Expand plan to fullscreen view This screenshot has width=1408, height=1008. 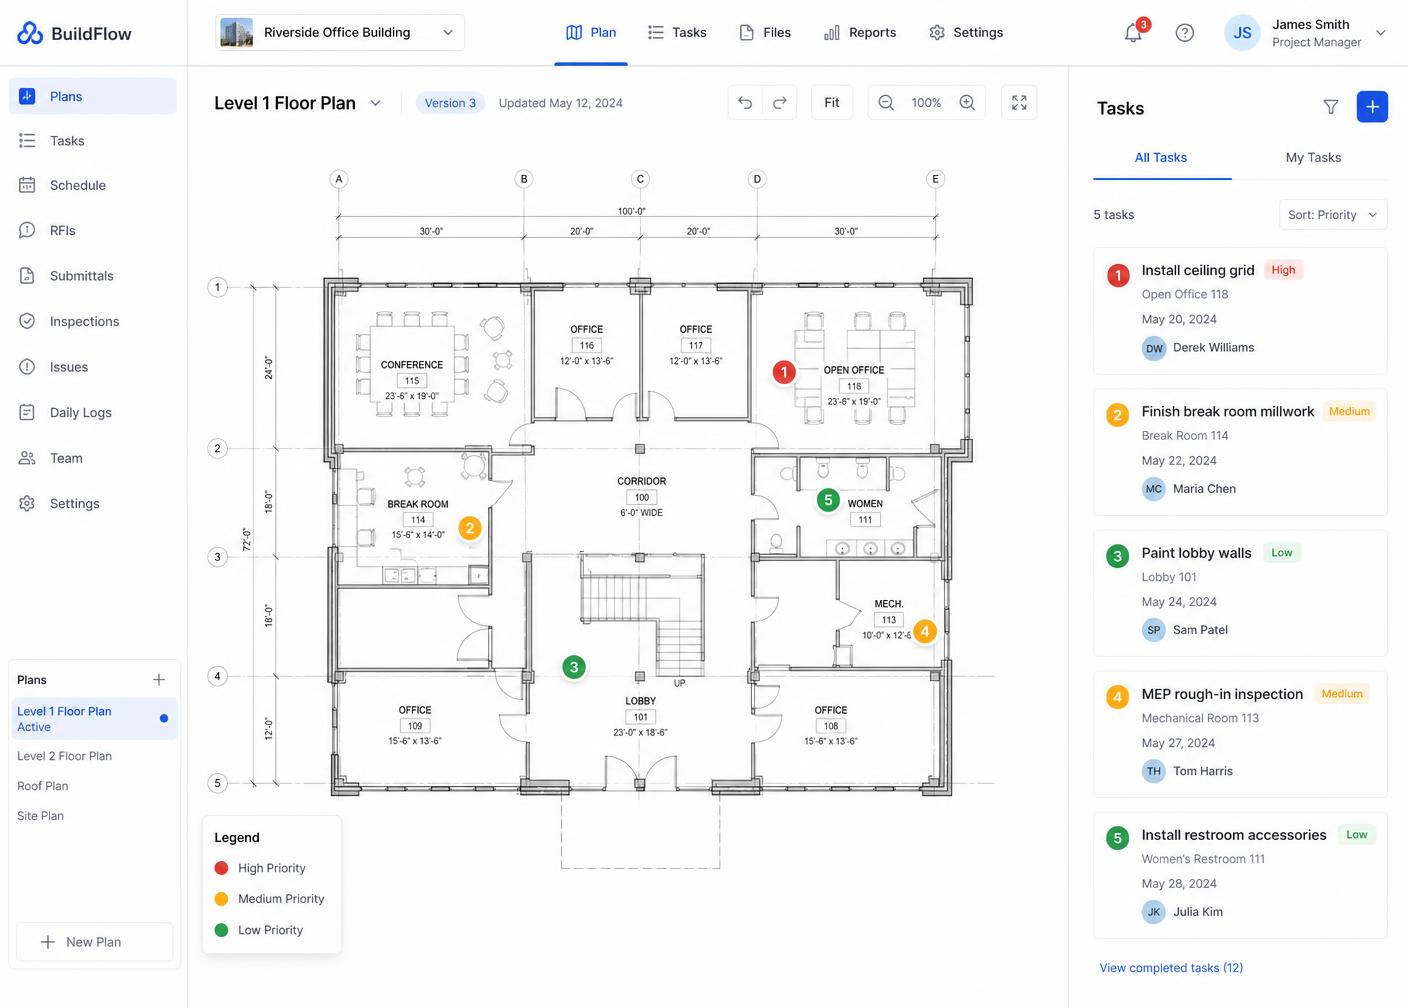(1019, 102)
